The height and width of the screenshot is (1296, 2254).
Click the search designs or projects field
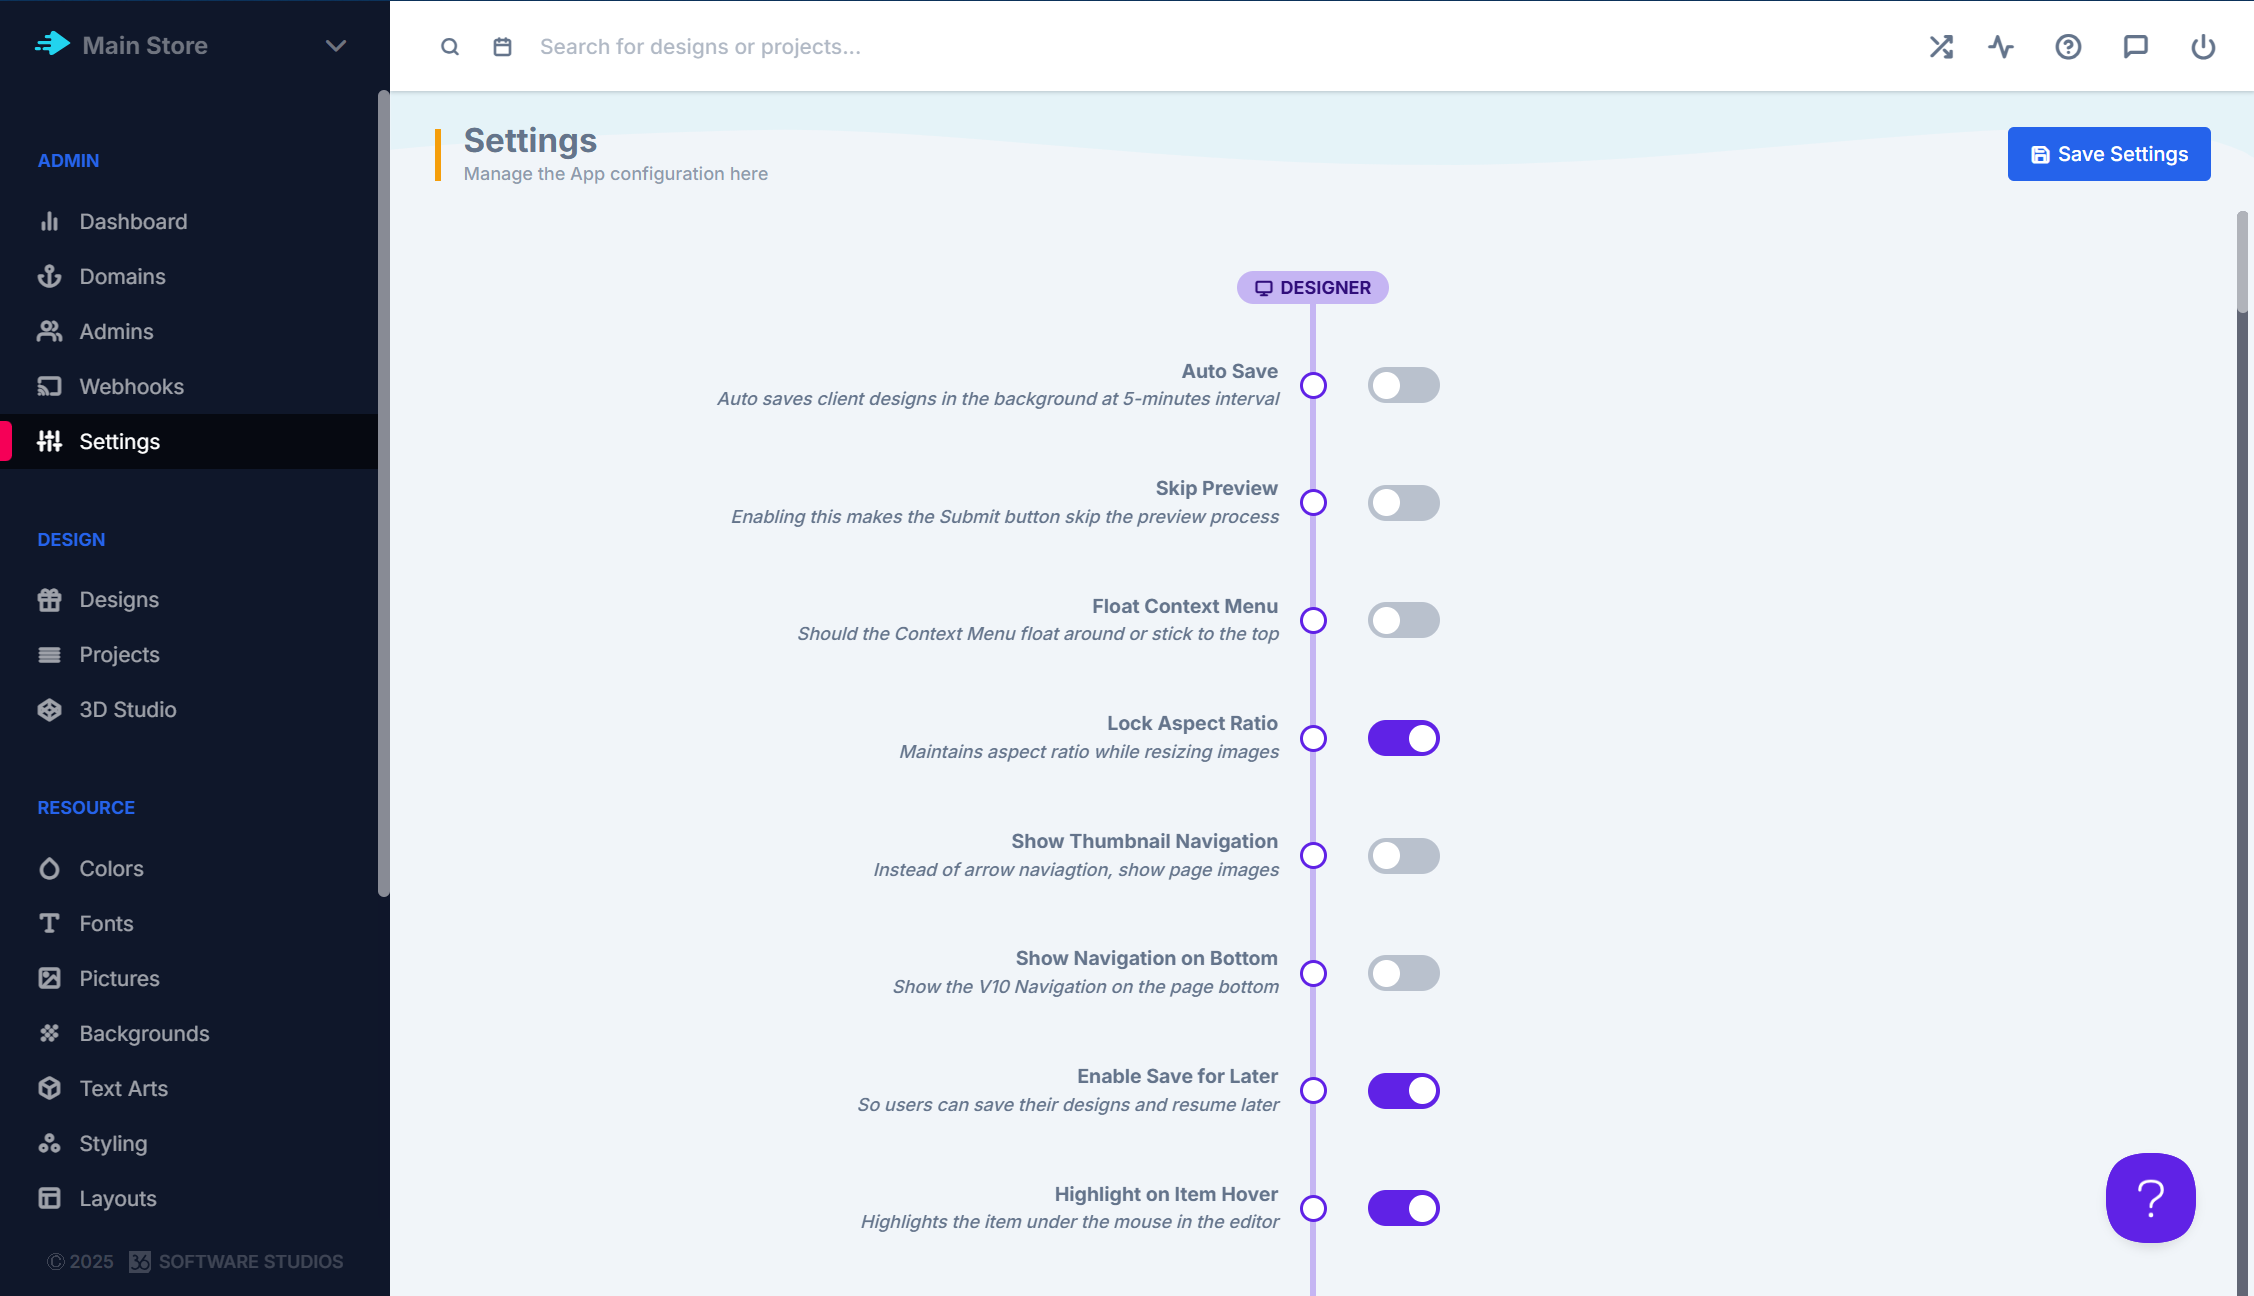tap(1200, 47)
